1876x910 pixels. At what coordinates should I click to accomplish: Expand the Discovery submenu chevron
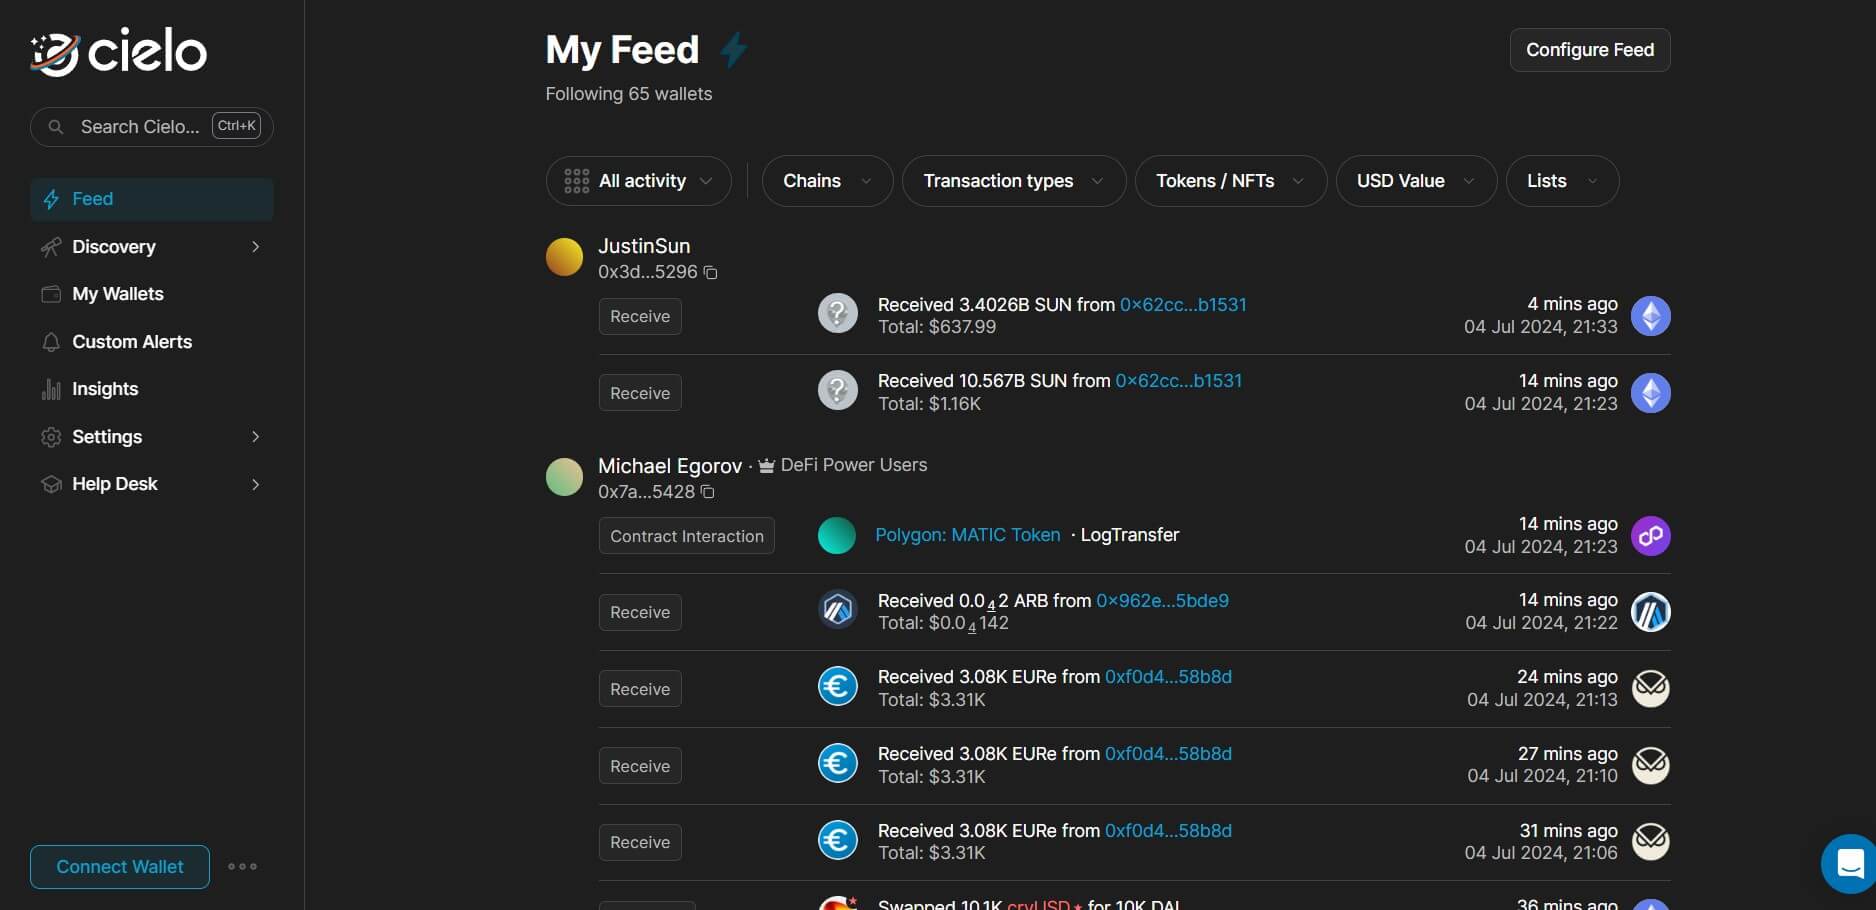[x=256, y=247]
